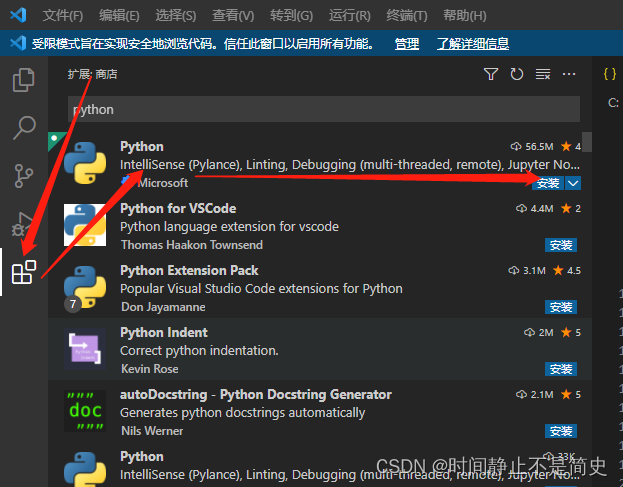The image size is (623, 487).
Task: Install Python Extension Pack
Action: tap(561, 307)
